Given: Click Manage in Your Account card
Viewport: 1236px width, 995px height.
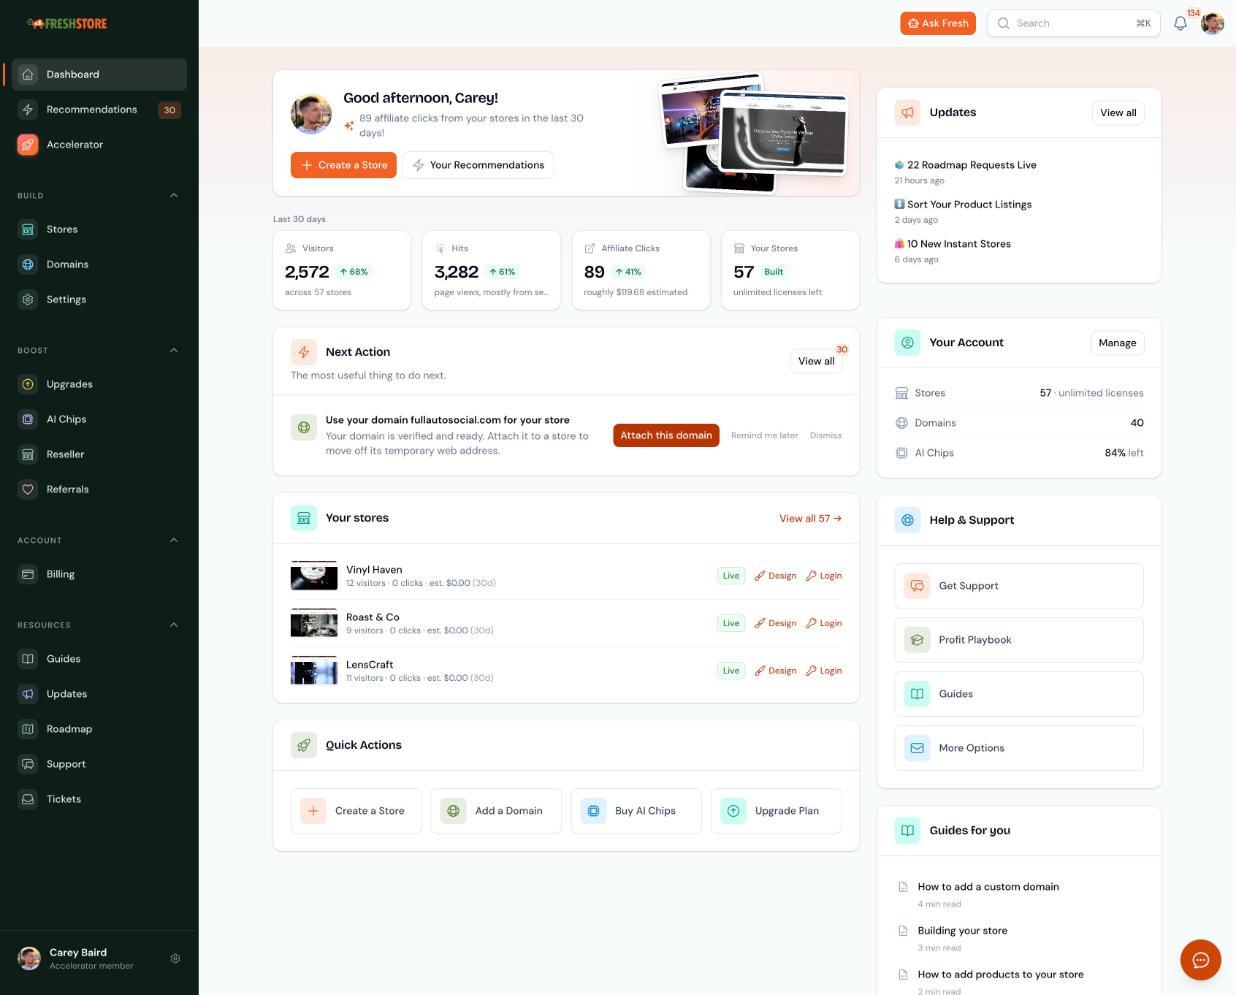Looking at the screenshot, I should point(1117,343).
